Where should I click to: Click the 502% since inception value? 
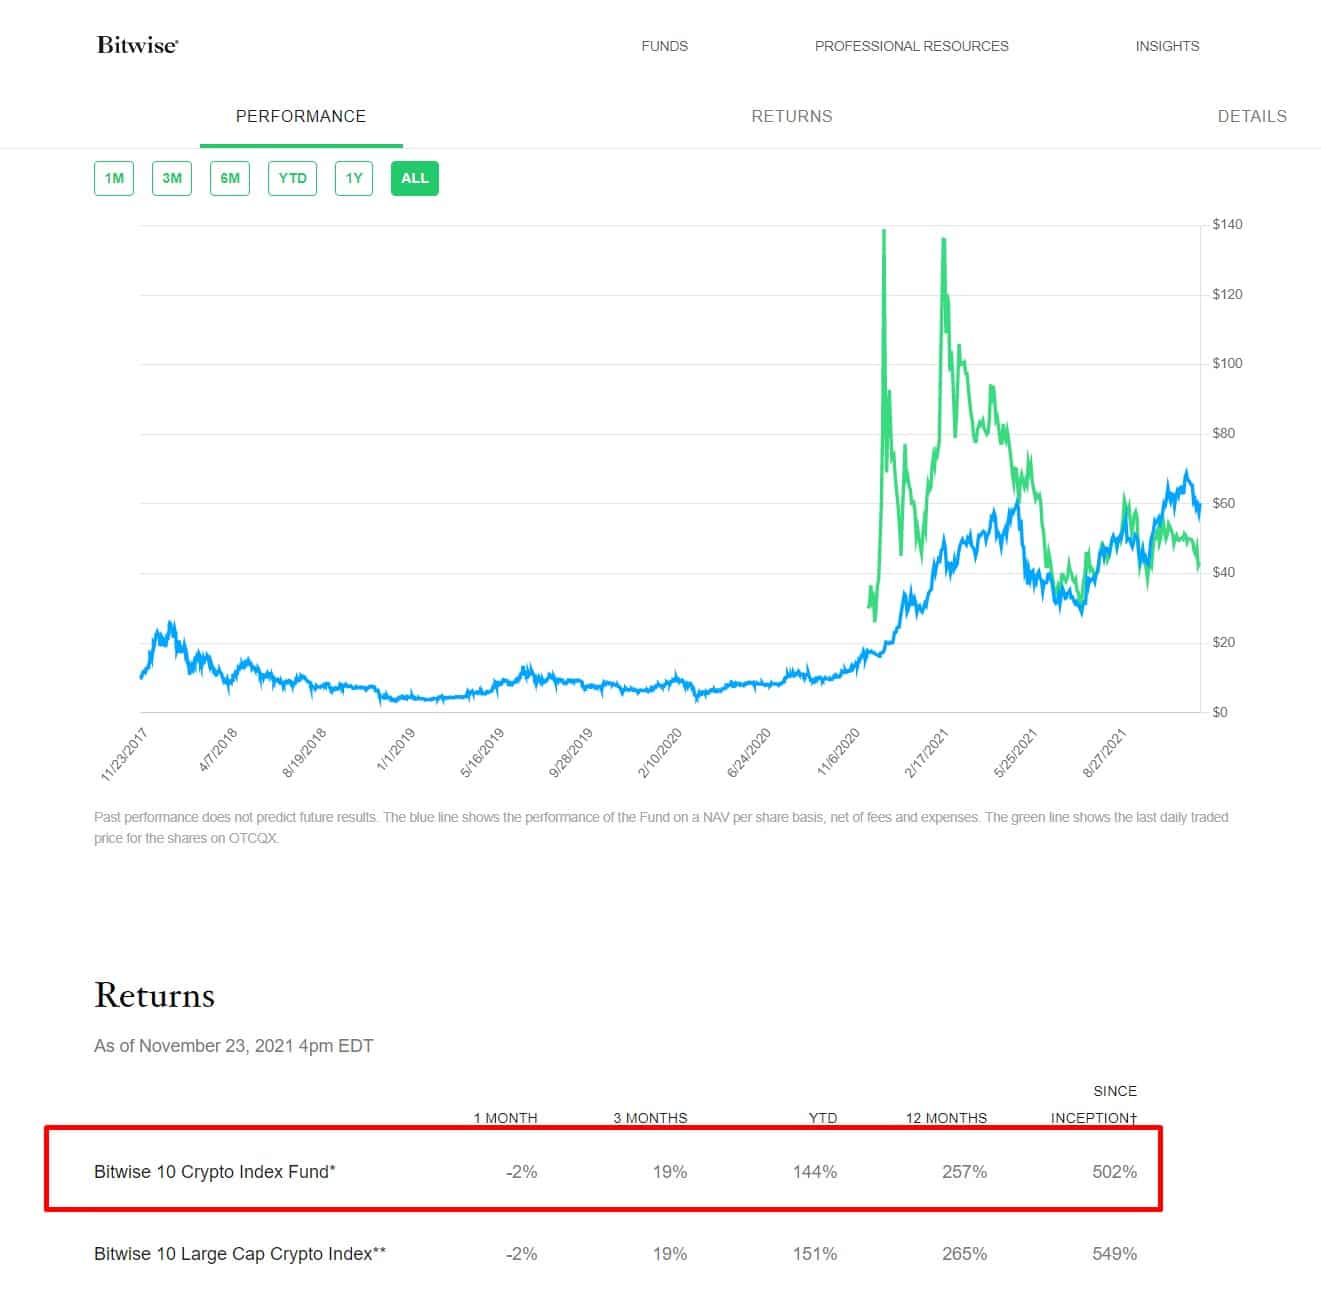pyautogui.click(x=1114, y=1171)
